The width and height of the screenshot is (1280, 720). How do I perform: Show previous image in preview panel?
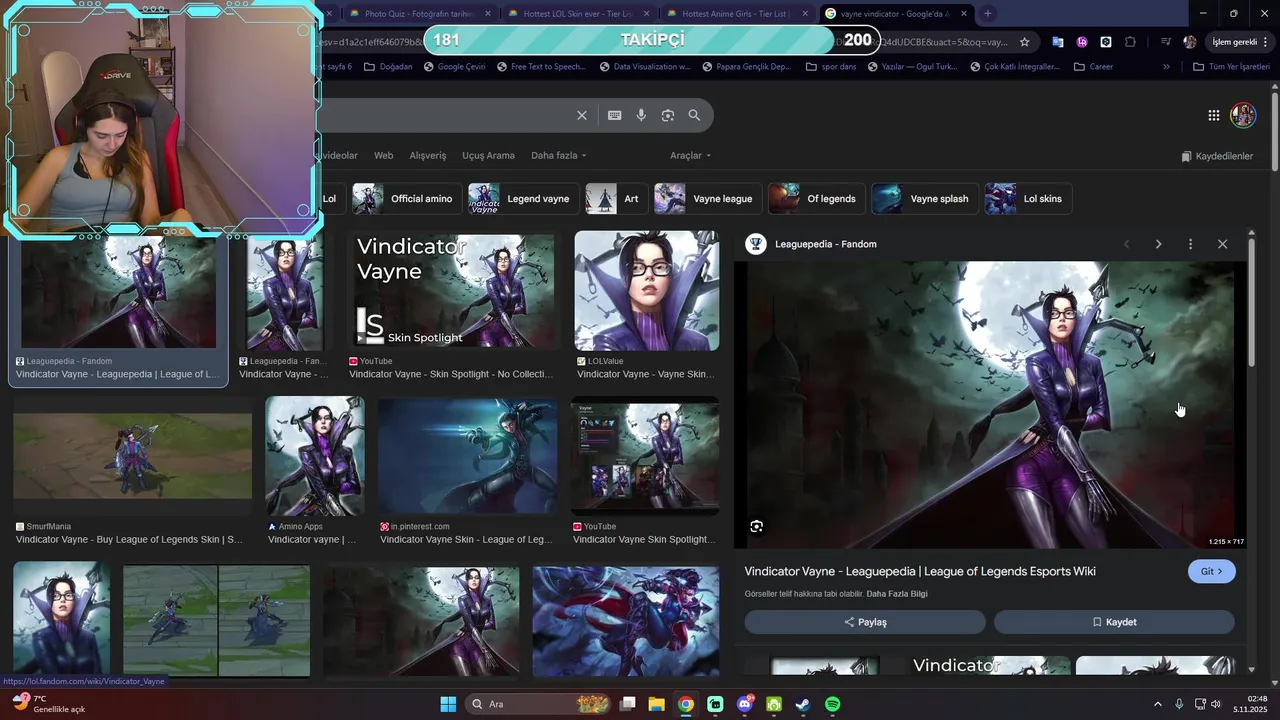click(1127, 244)
